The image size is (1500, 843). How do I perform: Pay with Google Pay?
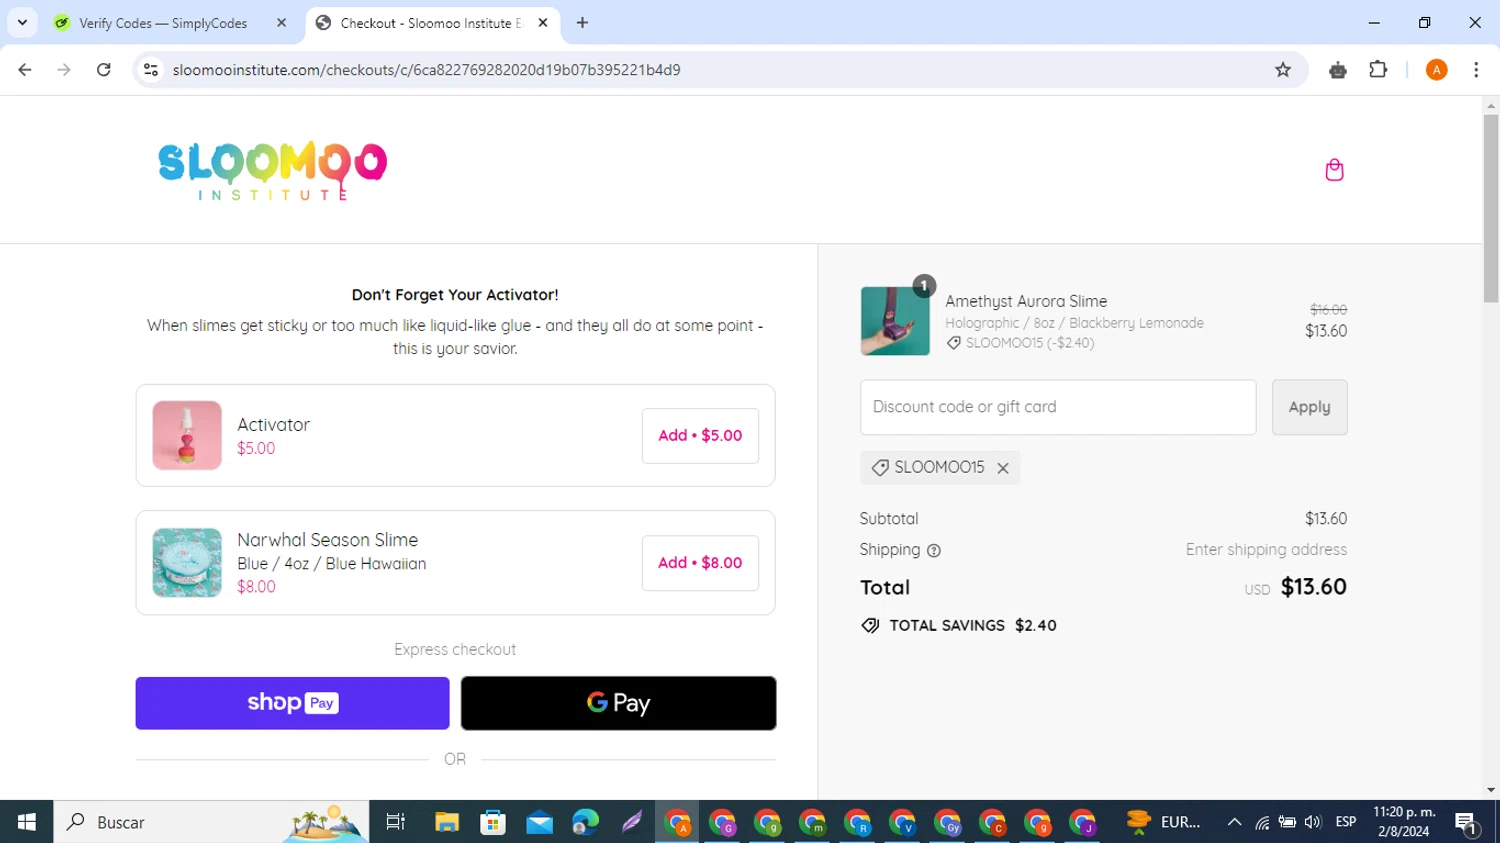pyautogui.click(x=618, y=703)
